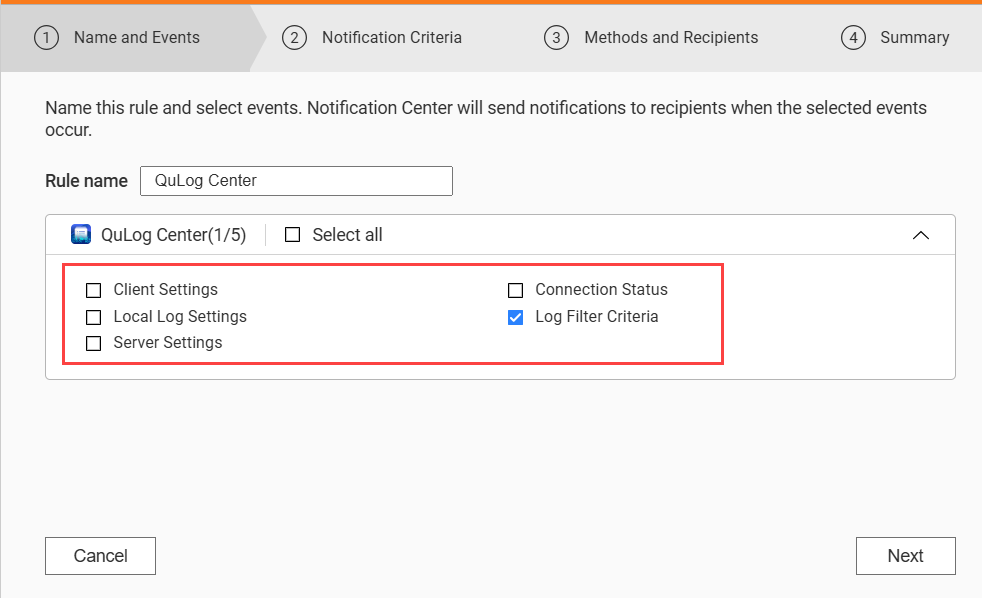Viewport: 982px width, 598px height.
Task: Click the circled number 2 step icon
Action: pos(294,38)
